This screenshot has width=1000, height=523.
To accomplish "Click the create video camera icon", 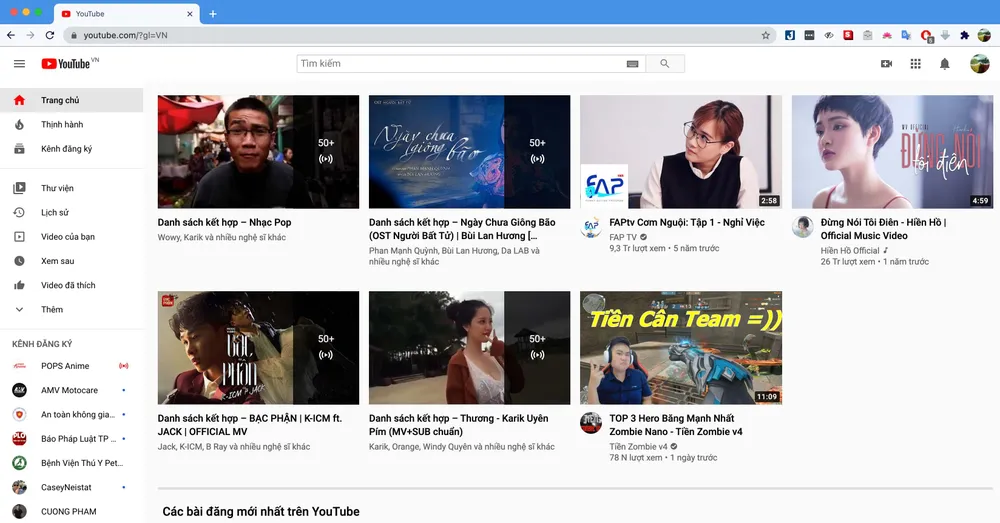I will pos(886,64).
